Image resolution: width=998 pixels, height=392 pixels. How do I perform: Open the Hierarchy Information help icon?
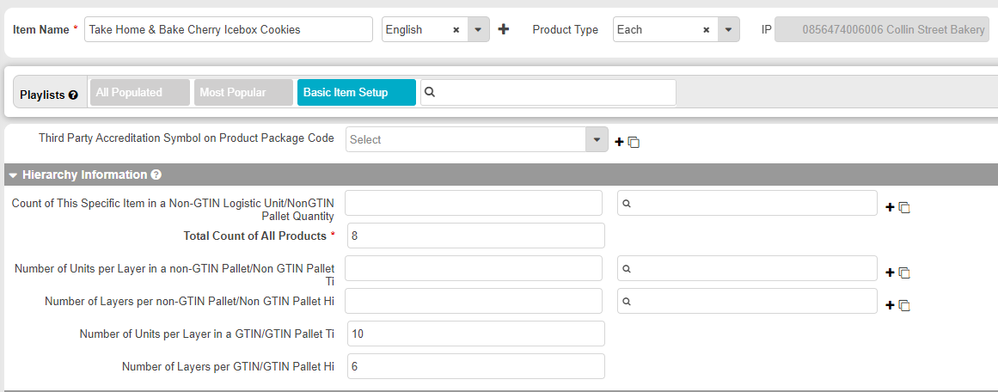[156, 174]
